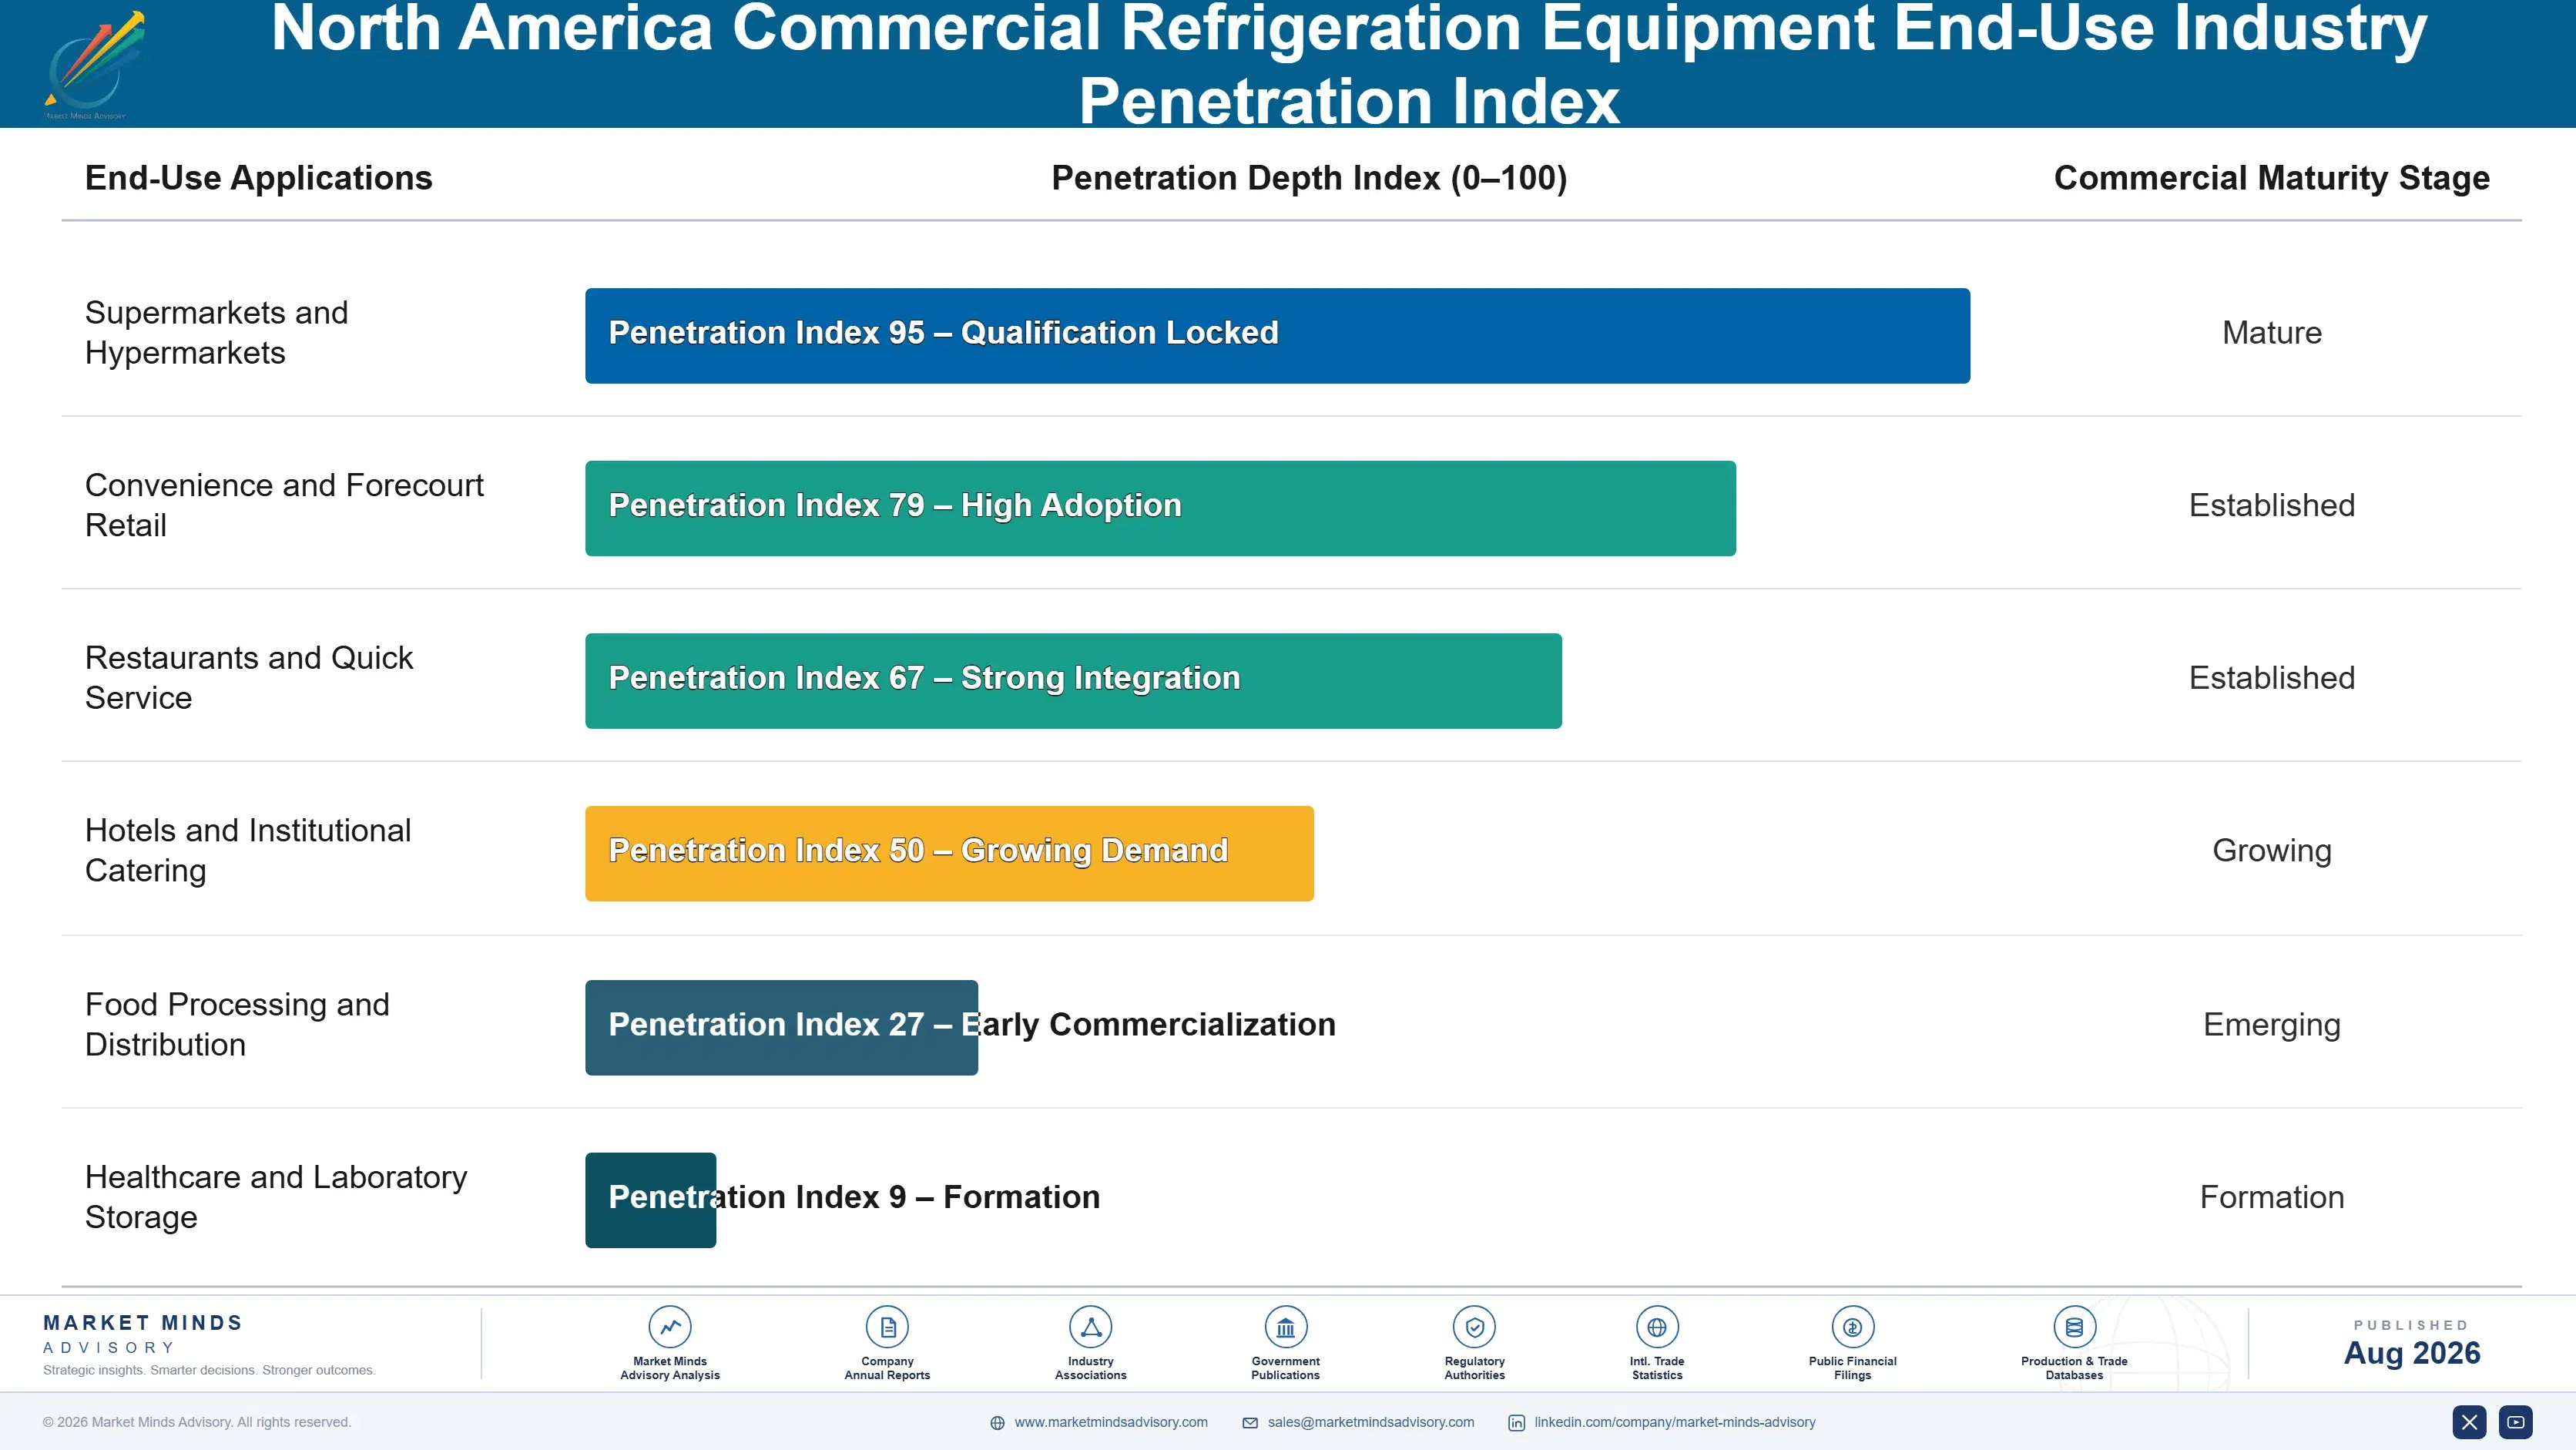Click the globe icon beside website address

pyautogui.click(x=997, y=1423)
